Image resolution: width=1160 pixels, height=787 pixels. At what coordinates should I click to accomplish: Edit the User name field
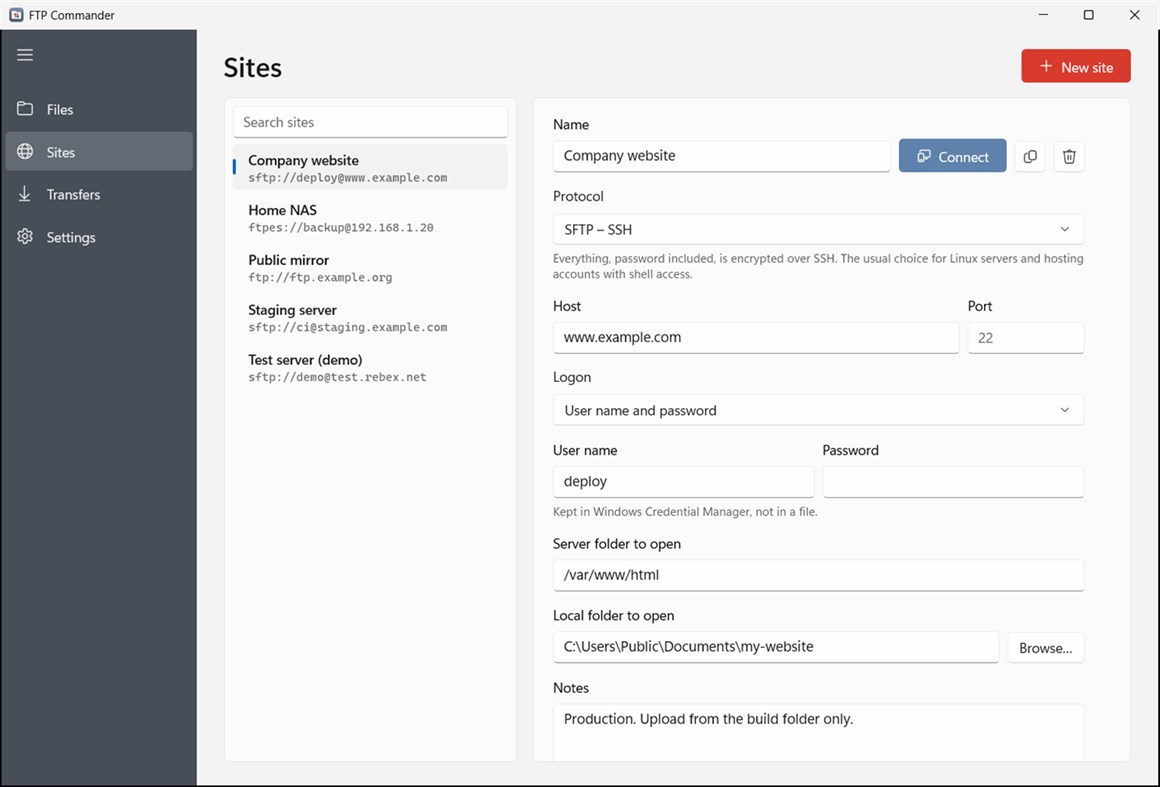pyautogui.click(x=683, y=482)
